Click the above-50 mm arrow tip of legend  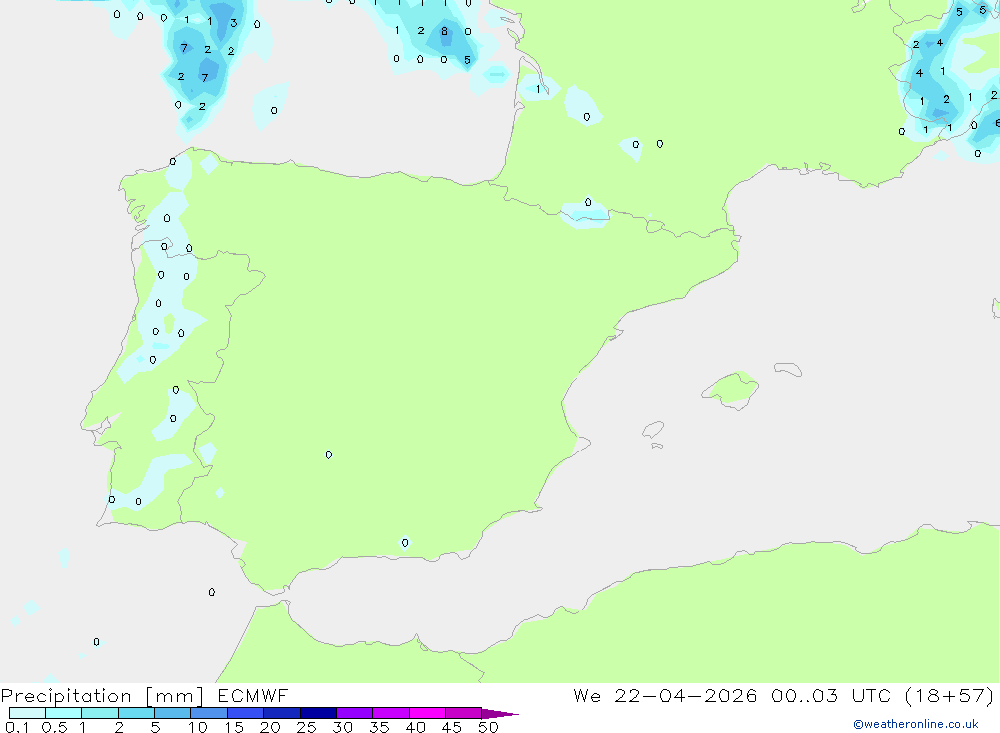[500, 714]
